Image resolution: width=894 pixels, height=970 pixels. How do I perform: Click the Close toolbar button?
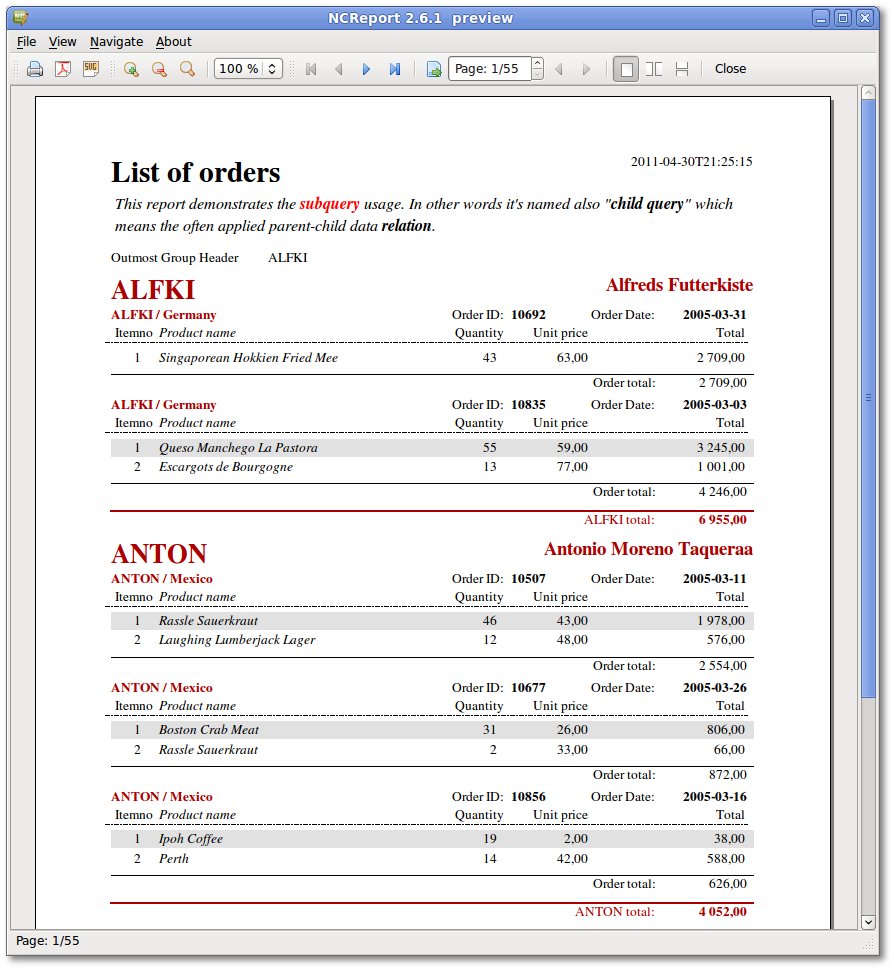[730, 69]
